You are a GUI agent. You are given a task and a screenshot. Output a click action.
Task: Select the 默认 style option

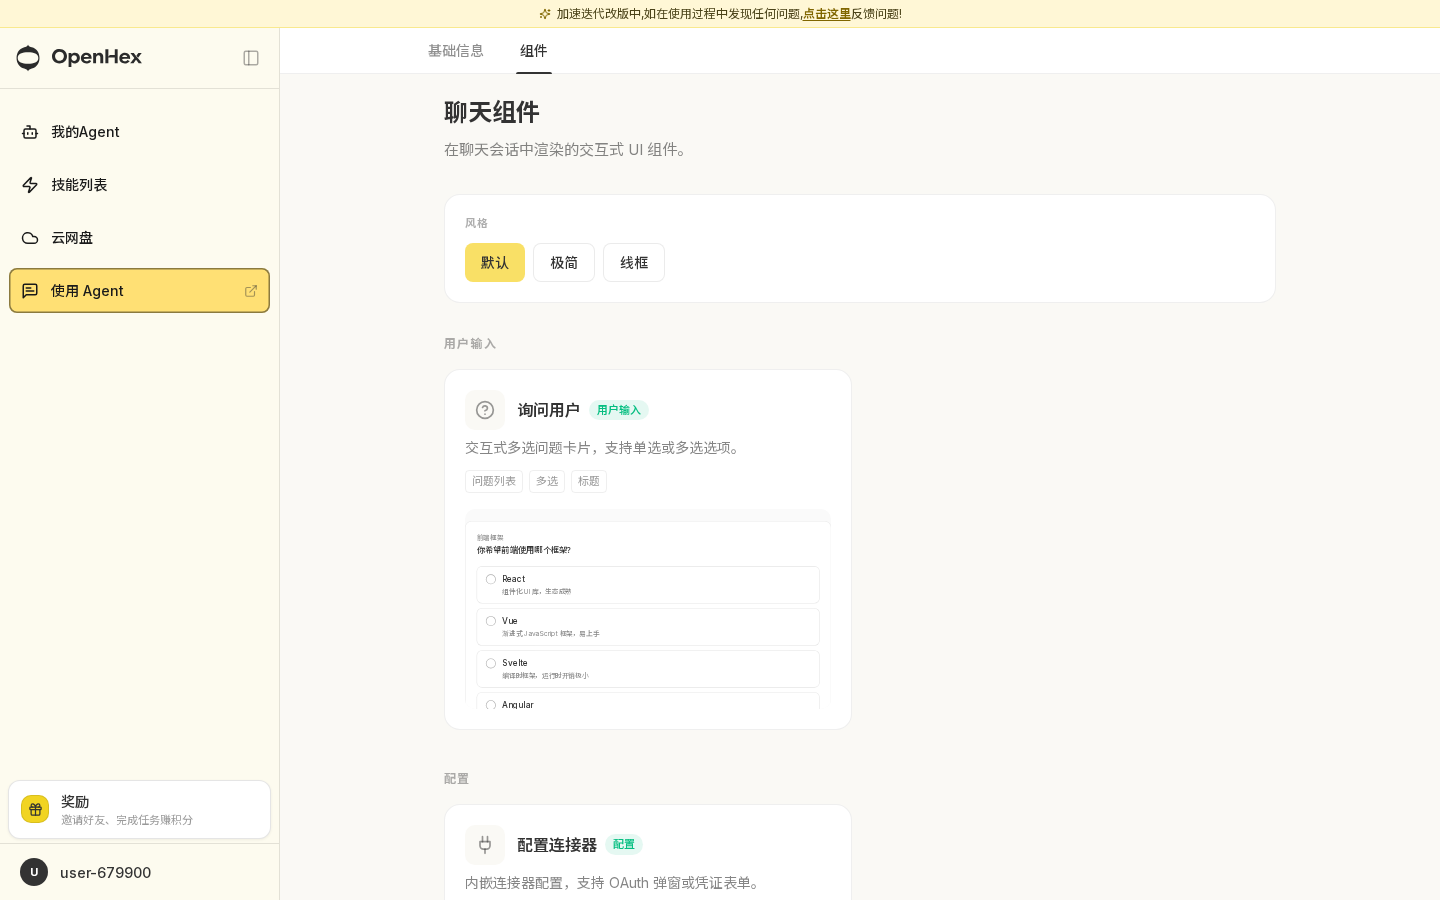(495, 262)
